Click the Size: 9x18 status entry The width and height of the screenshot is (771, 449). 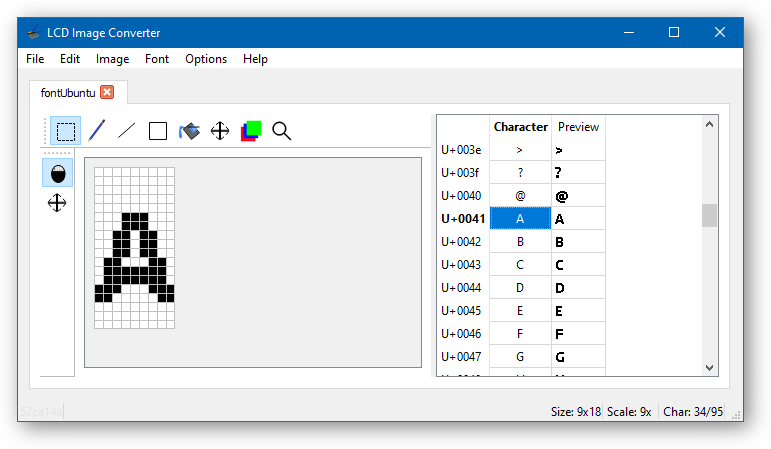pos(576,412)
